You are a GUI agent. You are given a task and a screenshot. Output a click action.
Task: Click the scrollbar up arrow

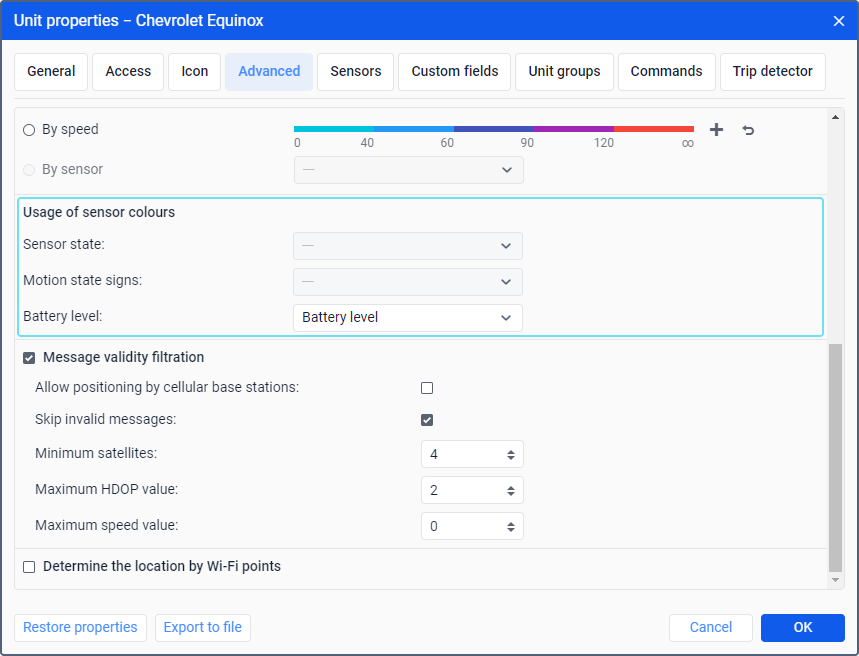coord(835,117)
